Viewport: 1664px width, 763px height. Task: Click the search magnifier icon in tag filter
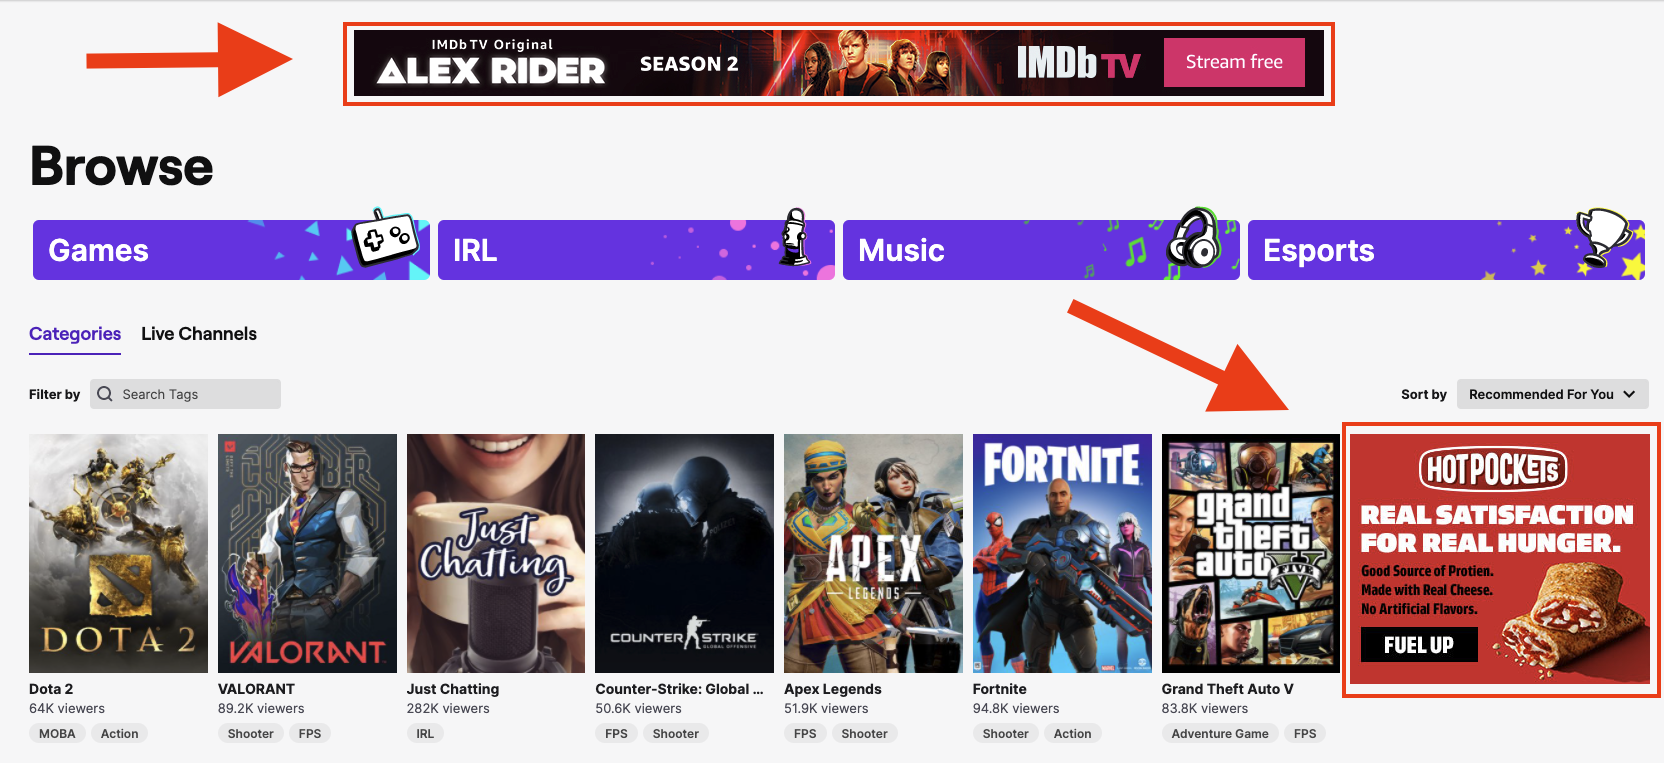tap(105, 394)
